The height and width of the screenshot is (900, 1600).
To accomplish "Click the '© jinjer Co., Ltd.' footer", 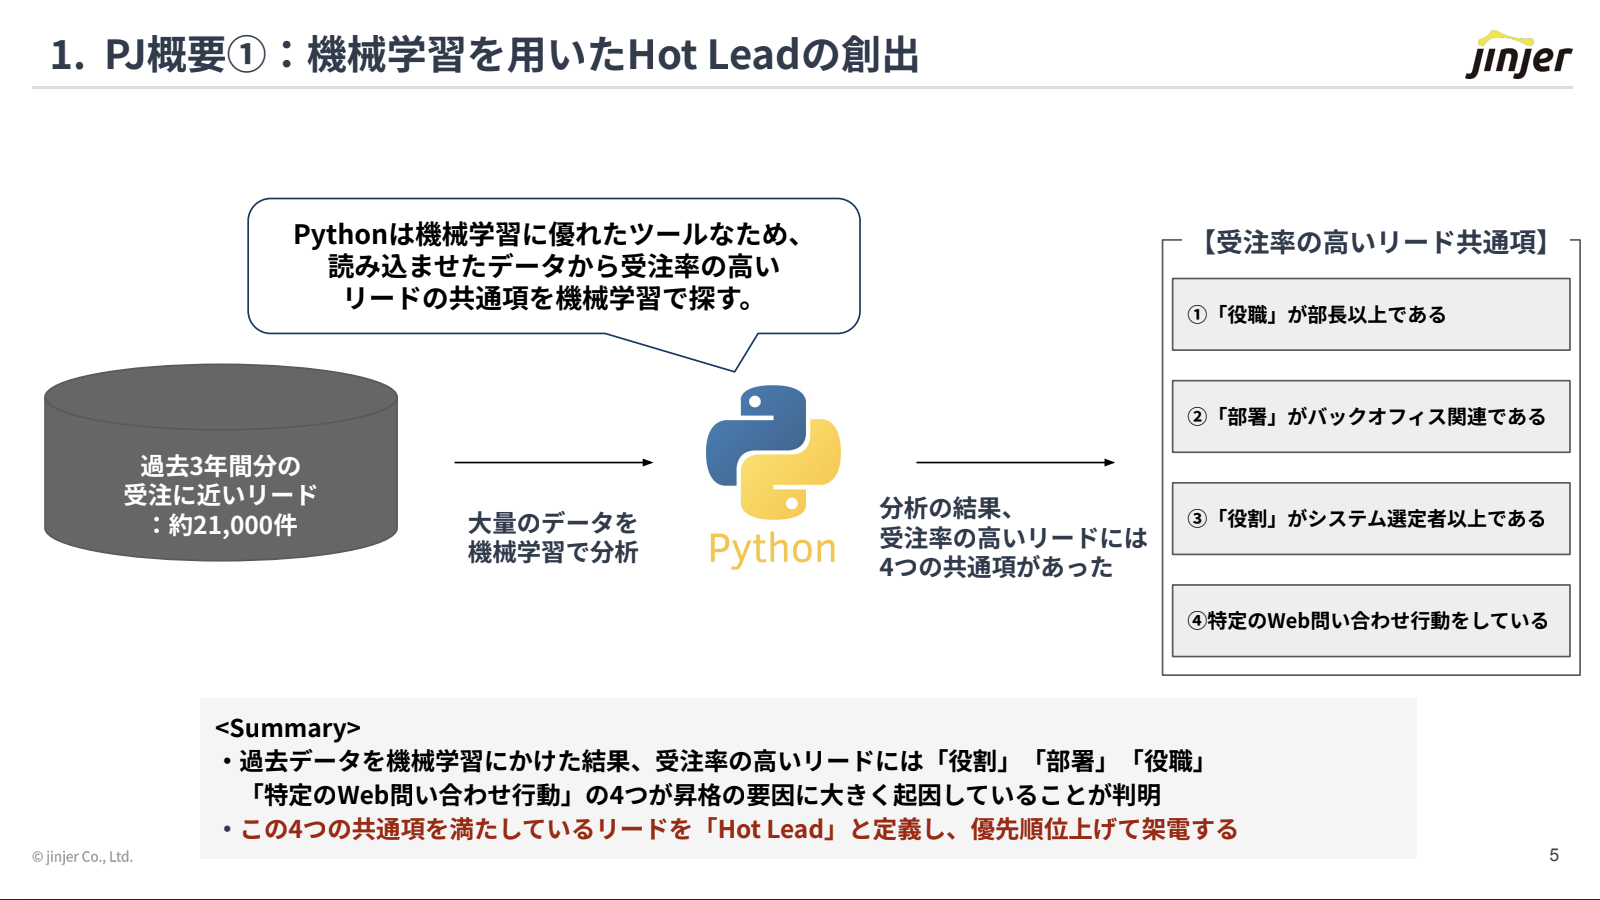I will [x=82, y=857].
